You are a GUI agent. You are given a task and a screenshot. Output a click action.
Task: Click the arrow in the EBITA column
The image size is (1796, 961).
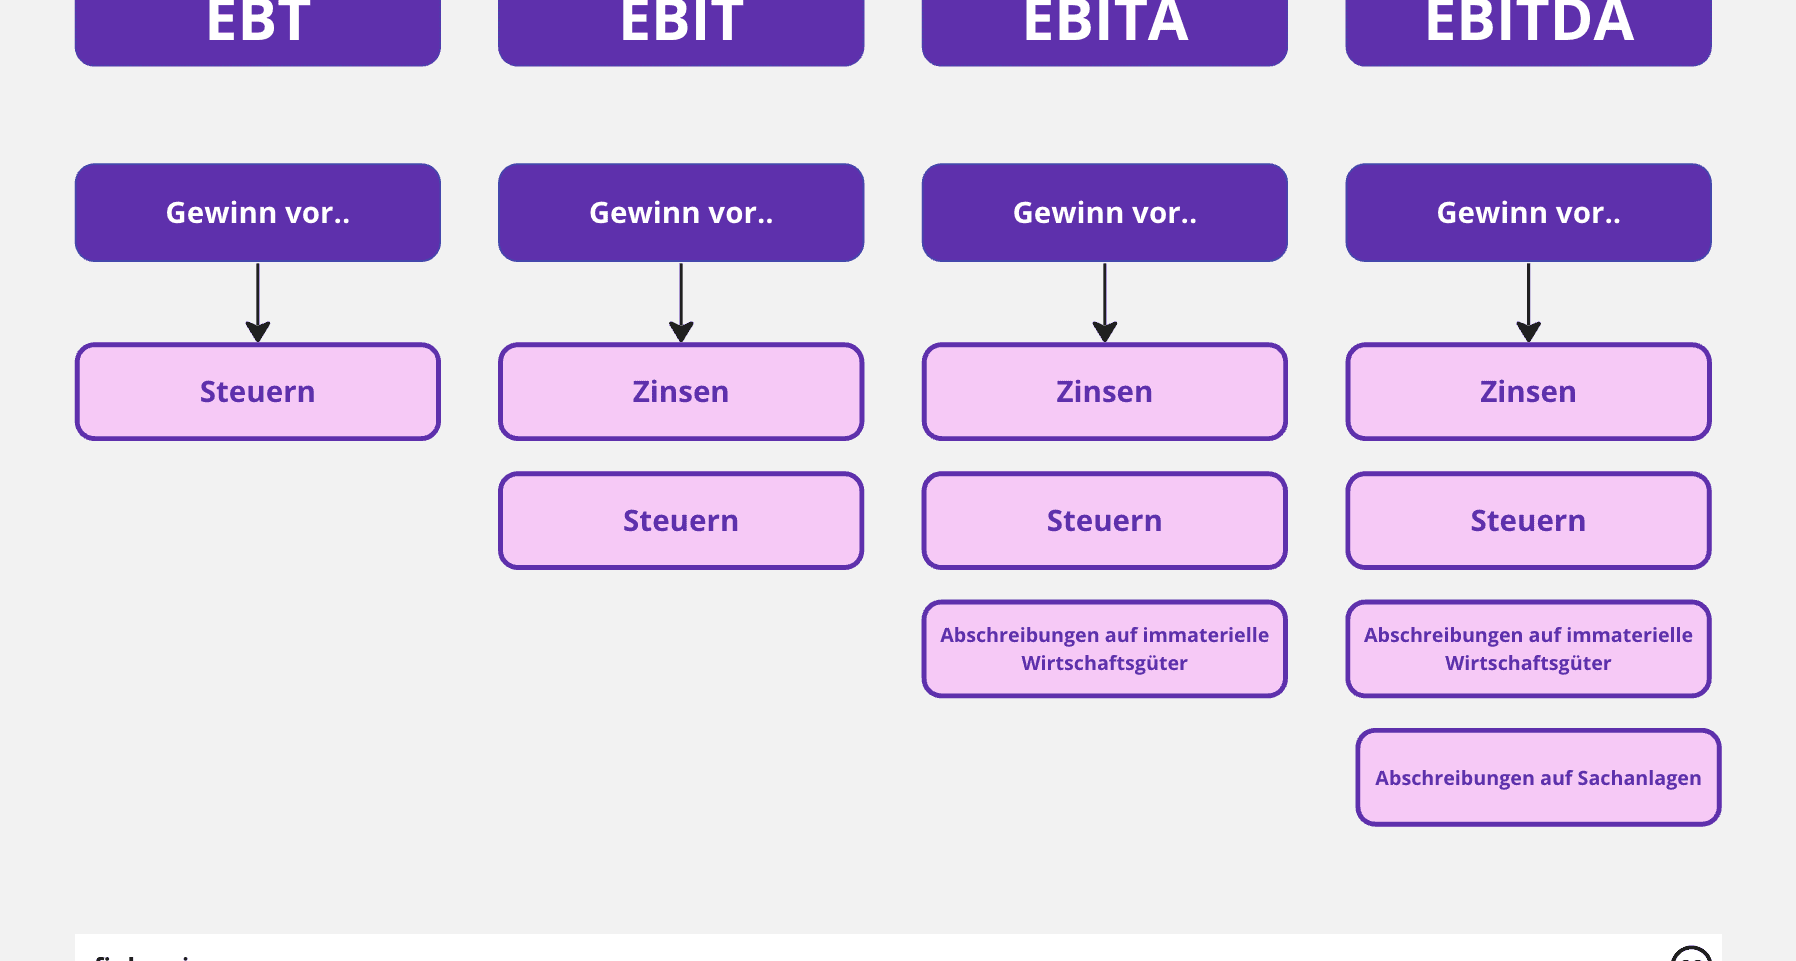click(1105, 302)
